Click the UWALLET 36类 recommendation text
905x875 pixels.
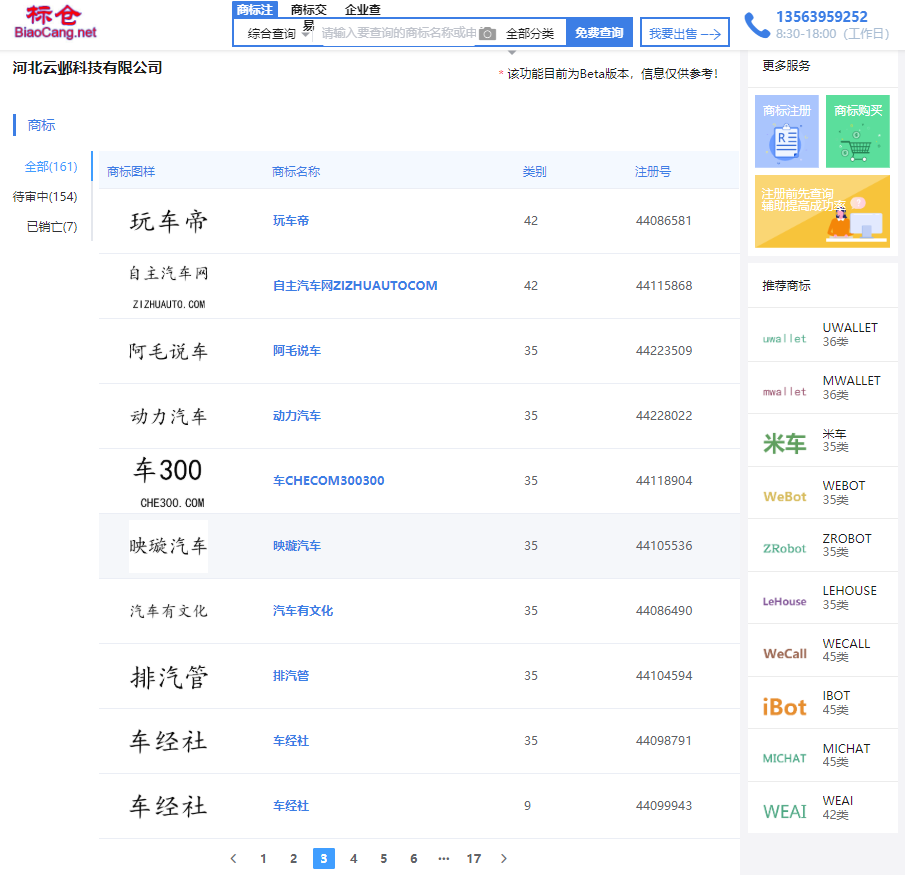click(850, 334)
